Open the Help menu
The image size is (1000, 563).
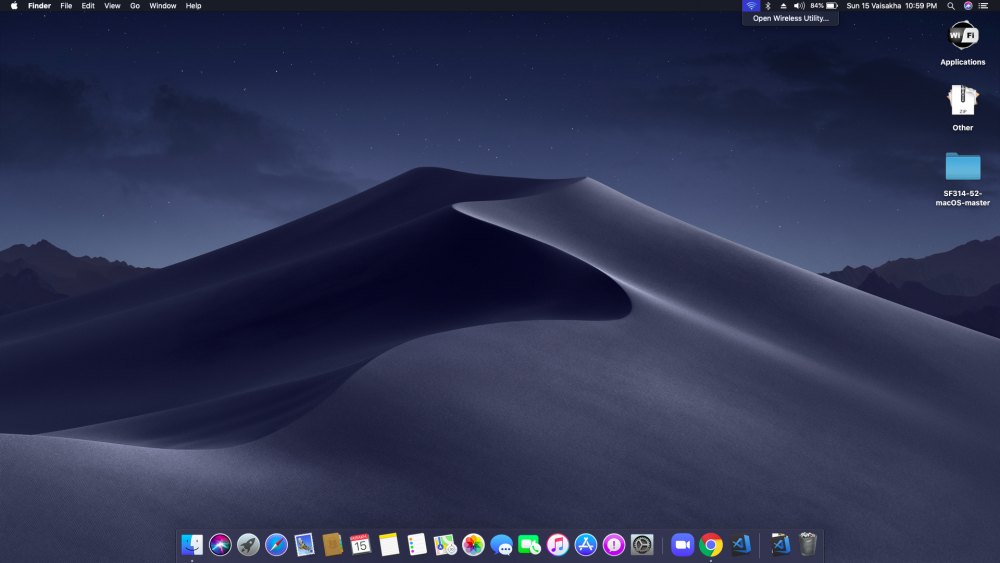[x=193, y=6]
